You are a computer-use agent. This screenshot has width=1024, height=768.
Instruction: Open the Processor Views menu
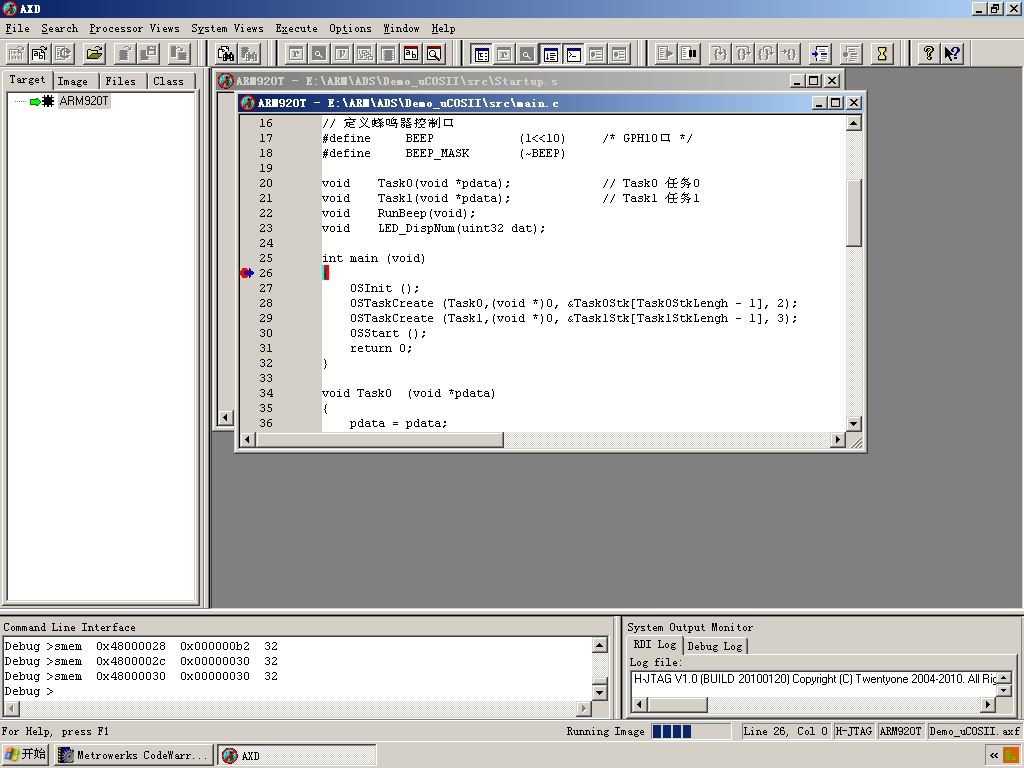tap(134, 28)
